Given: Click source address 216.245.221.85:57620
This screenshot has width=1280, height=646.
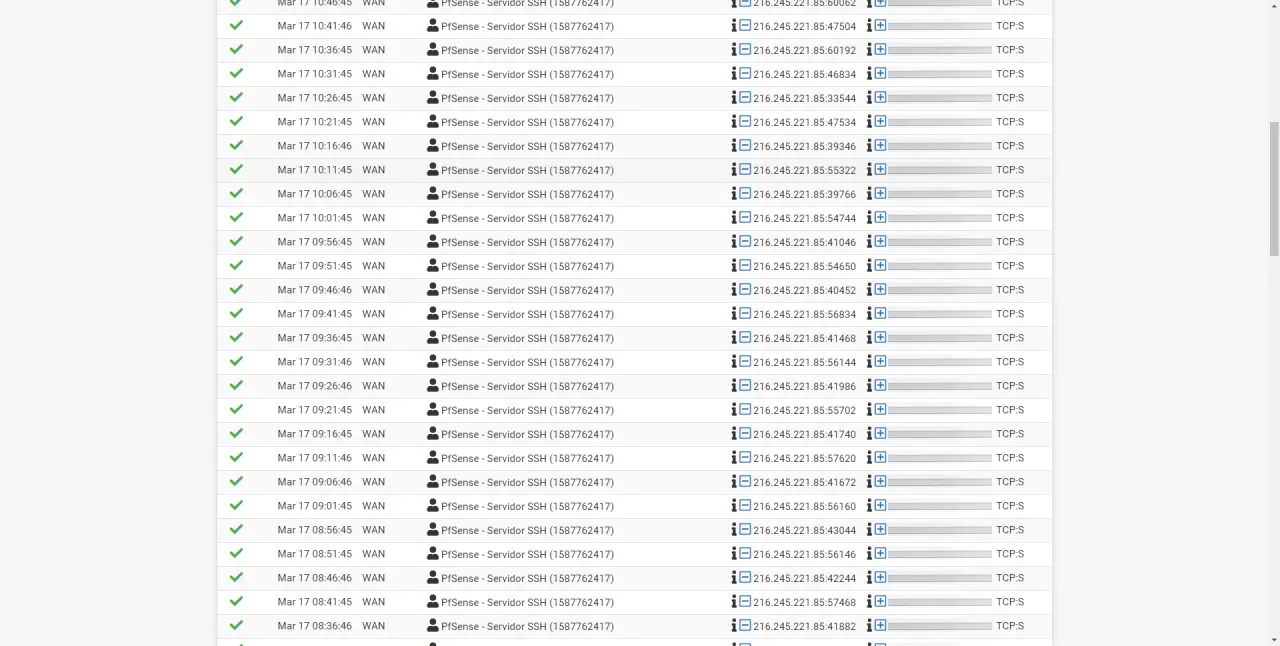Looking at the screenshot, I should click(x=804, y=458).
